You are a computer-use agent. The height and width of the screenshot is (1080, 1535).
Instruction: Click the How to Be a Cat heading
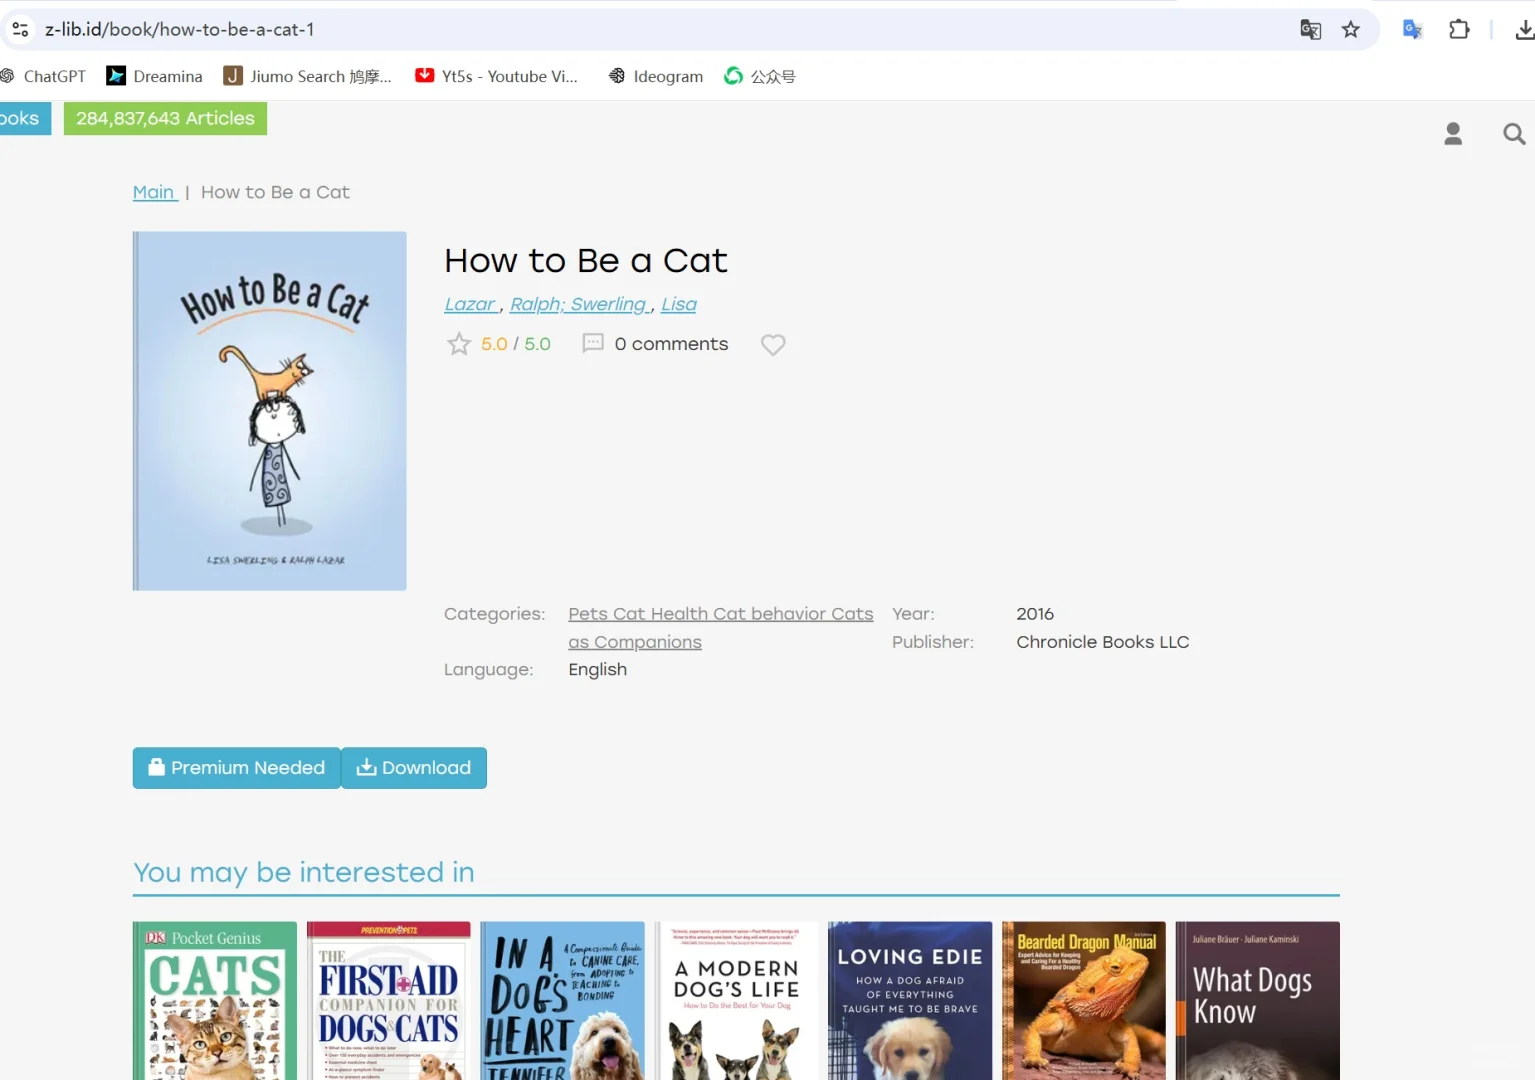[586, 261]
